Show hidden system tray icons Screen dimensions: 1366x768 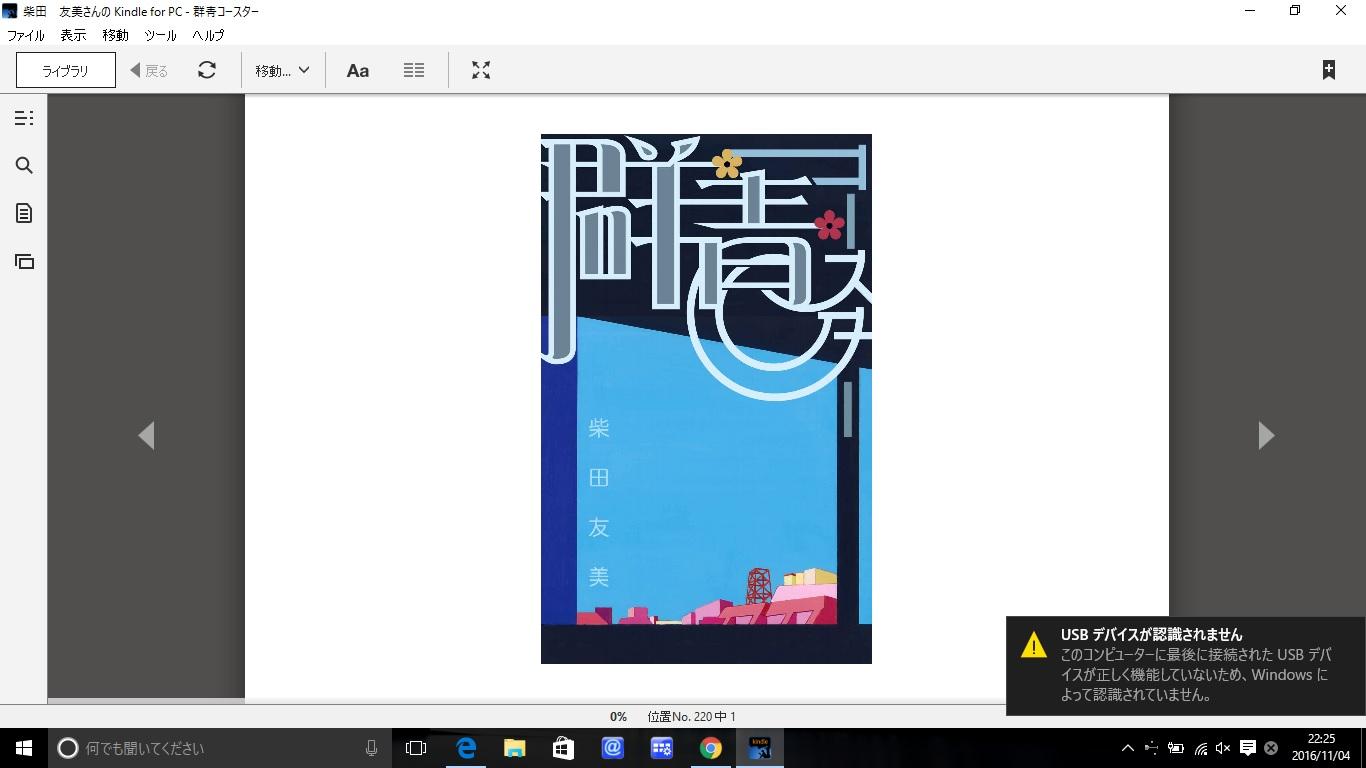point(1127,748)
